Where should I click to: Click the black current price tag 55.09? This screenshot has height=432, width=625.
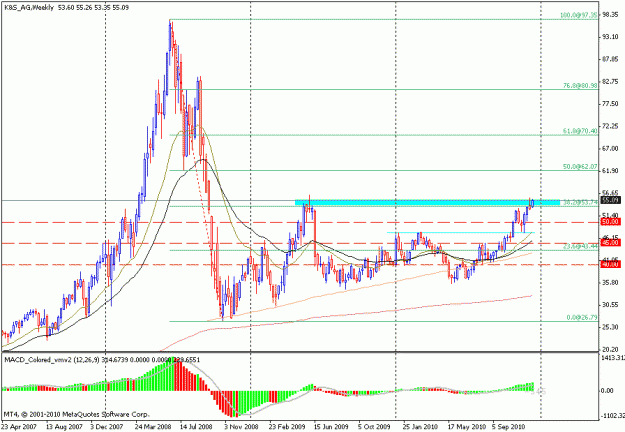[611, 200]
